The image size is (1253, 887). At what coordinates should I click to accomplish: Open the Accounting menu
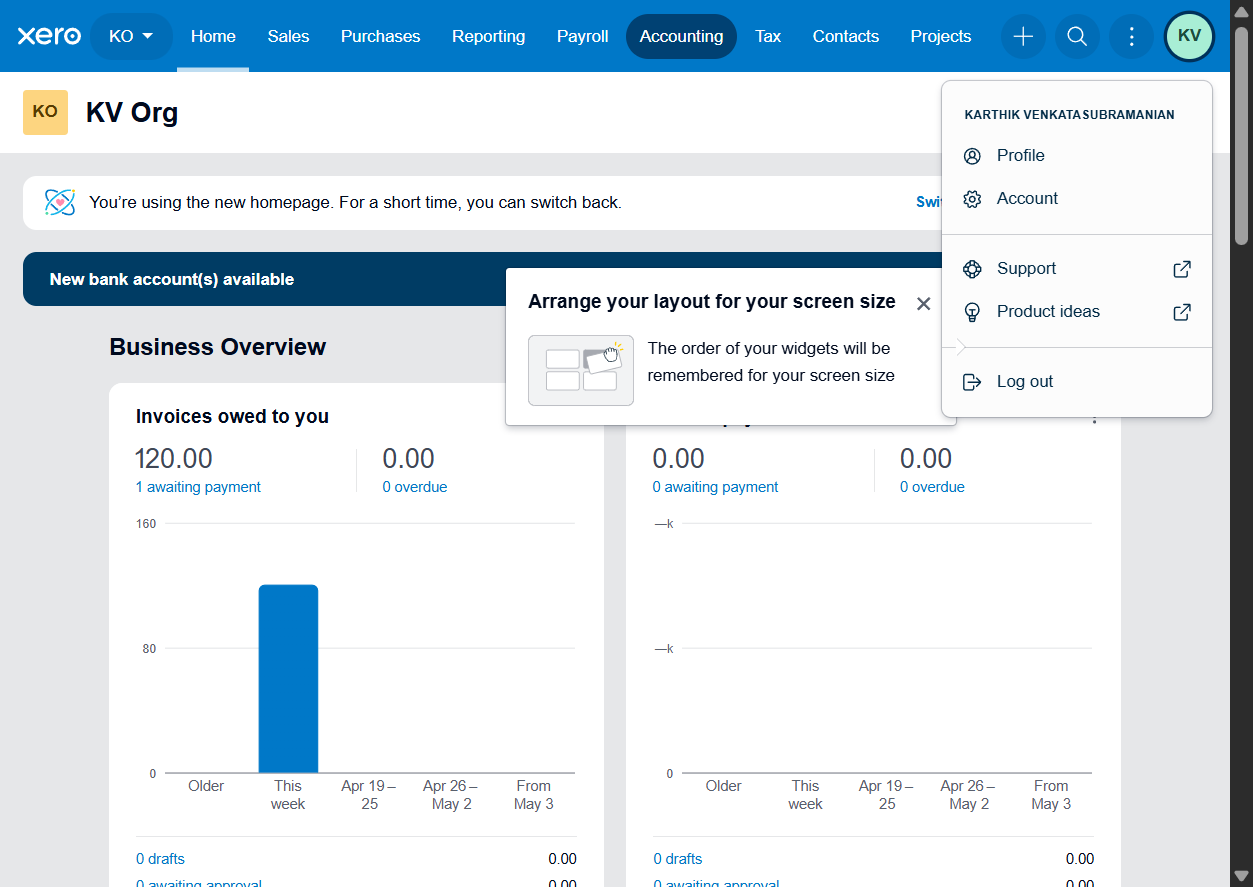[681, 36]
